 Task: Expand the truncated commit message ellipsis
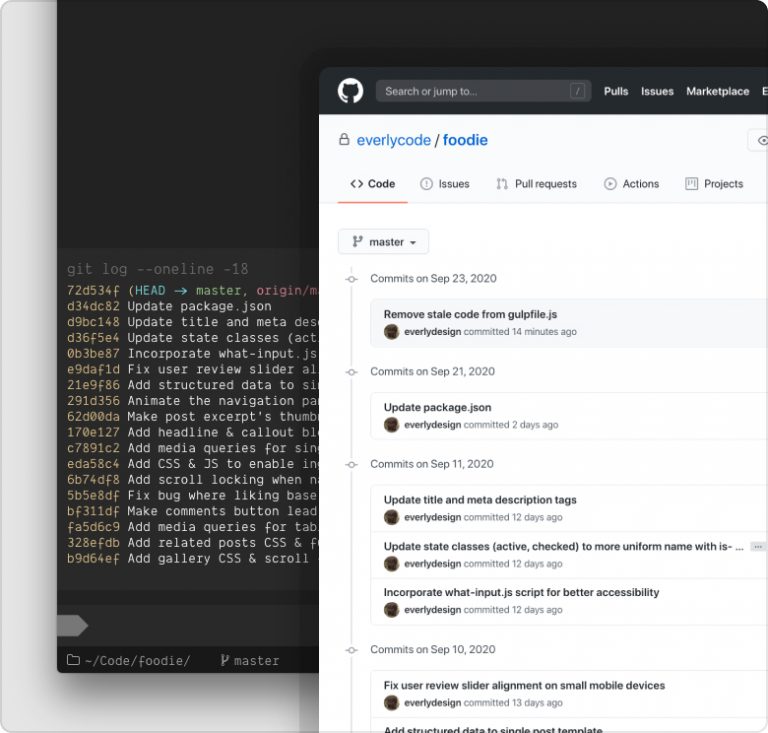pyautogui.click(x=757, y=547)
